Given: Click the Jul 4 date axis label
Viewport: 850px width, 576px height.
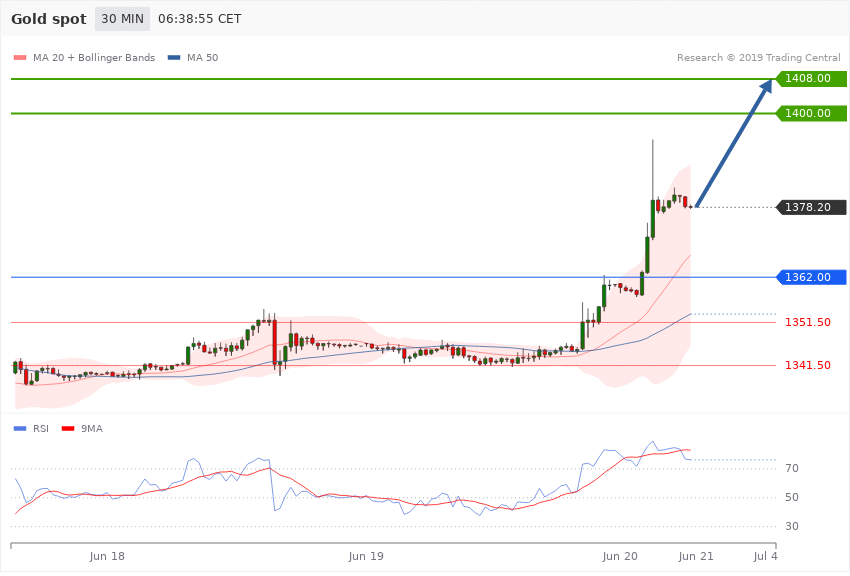Looking at the screenshot, I should click(765, 556).
